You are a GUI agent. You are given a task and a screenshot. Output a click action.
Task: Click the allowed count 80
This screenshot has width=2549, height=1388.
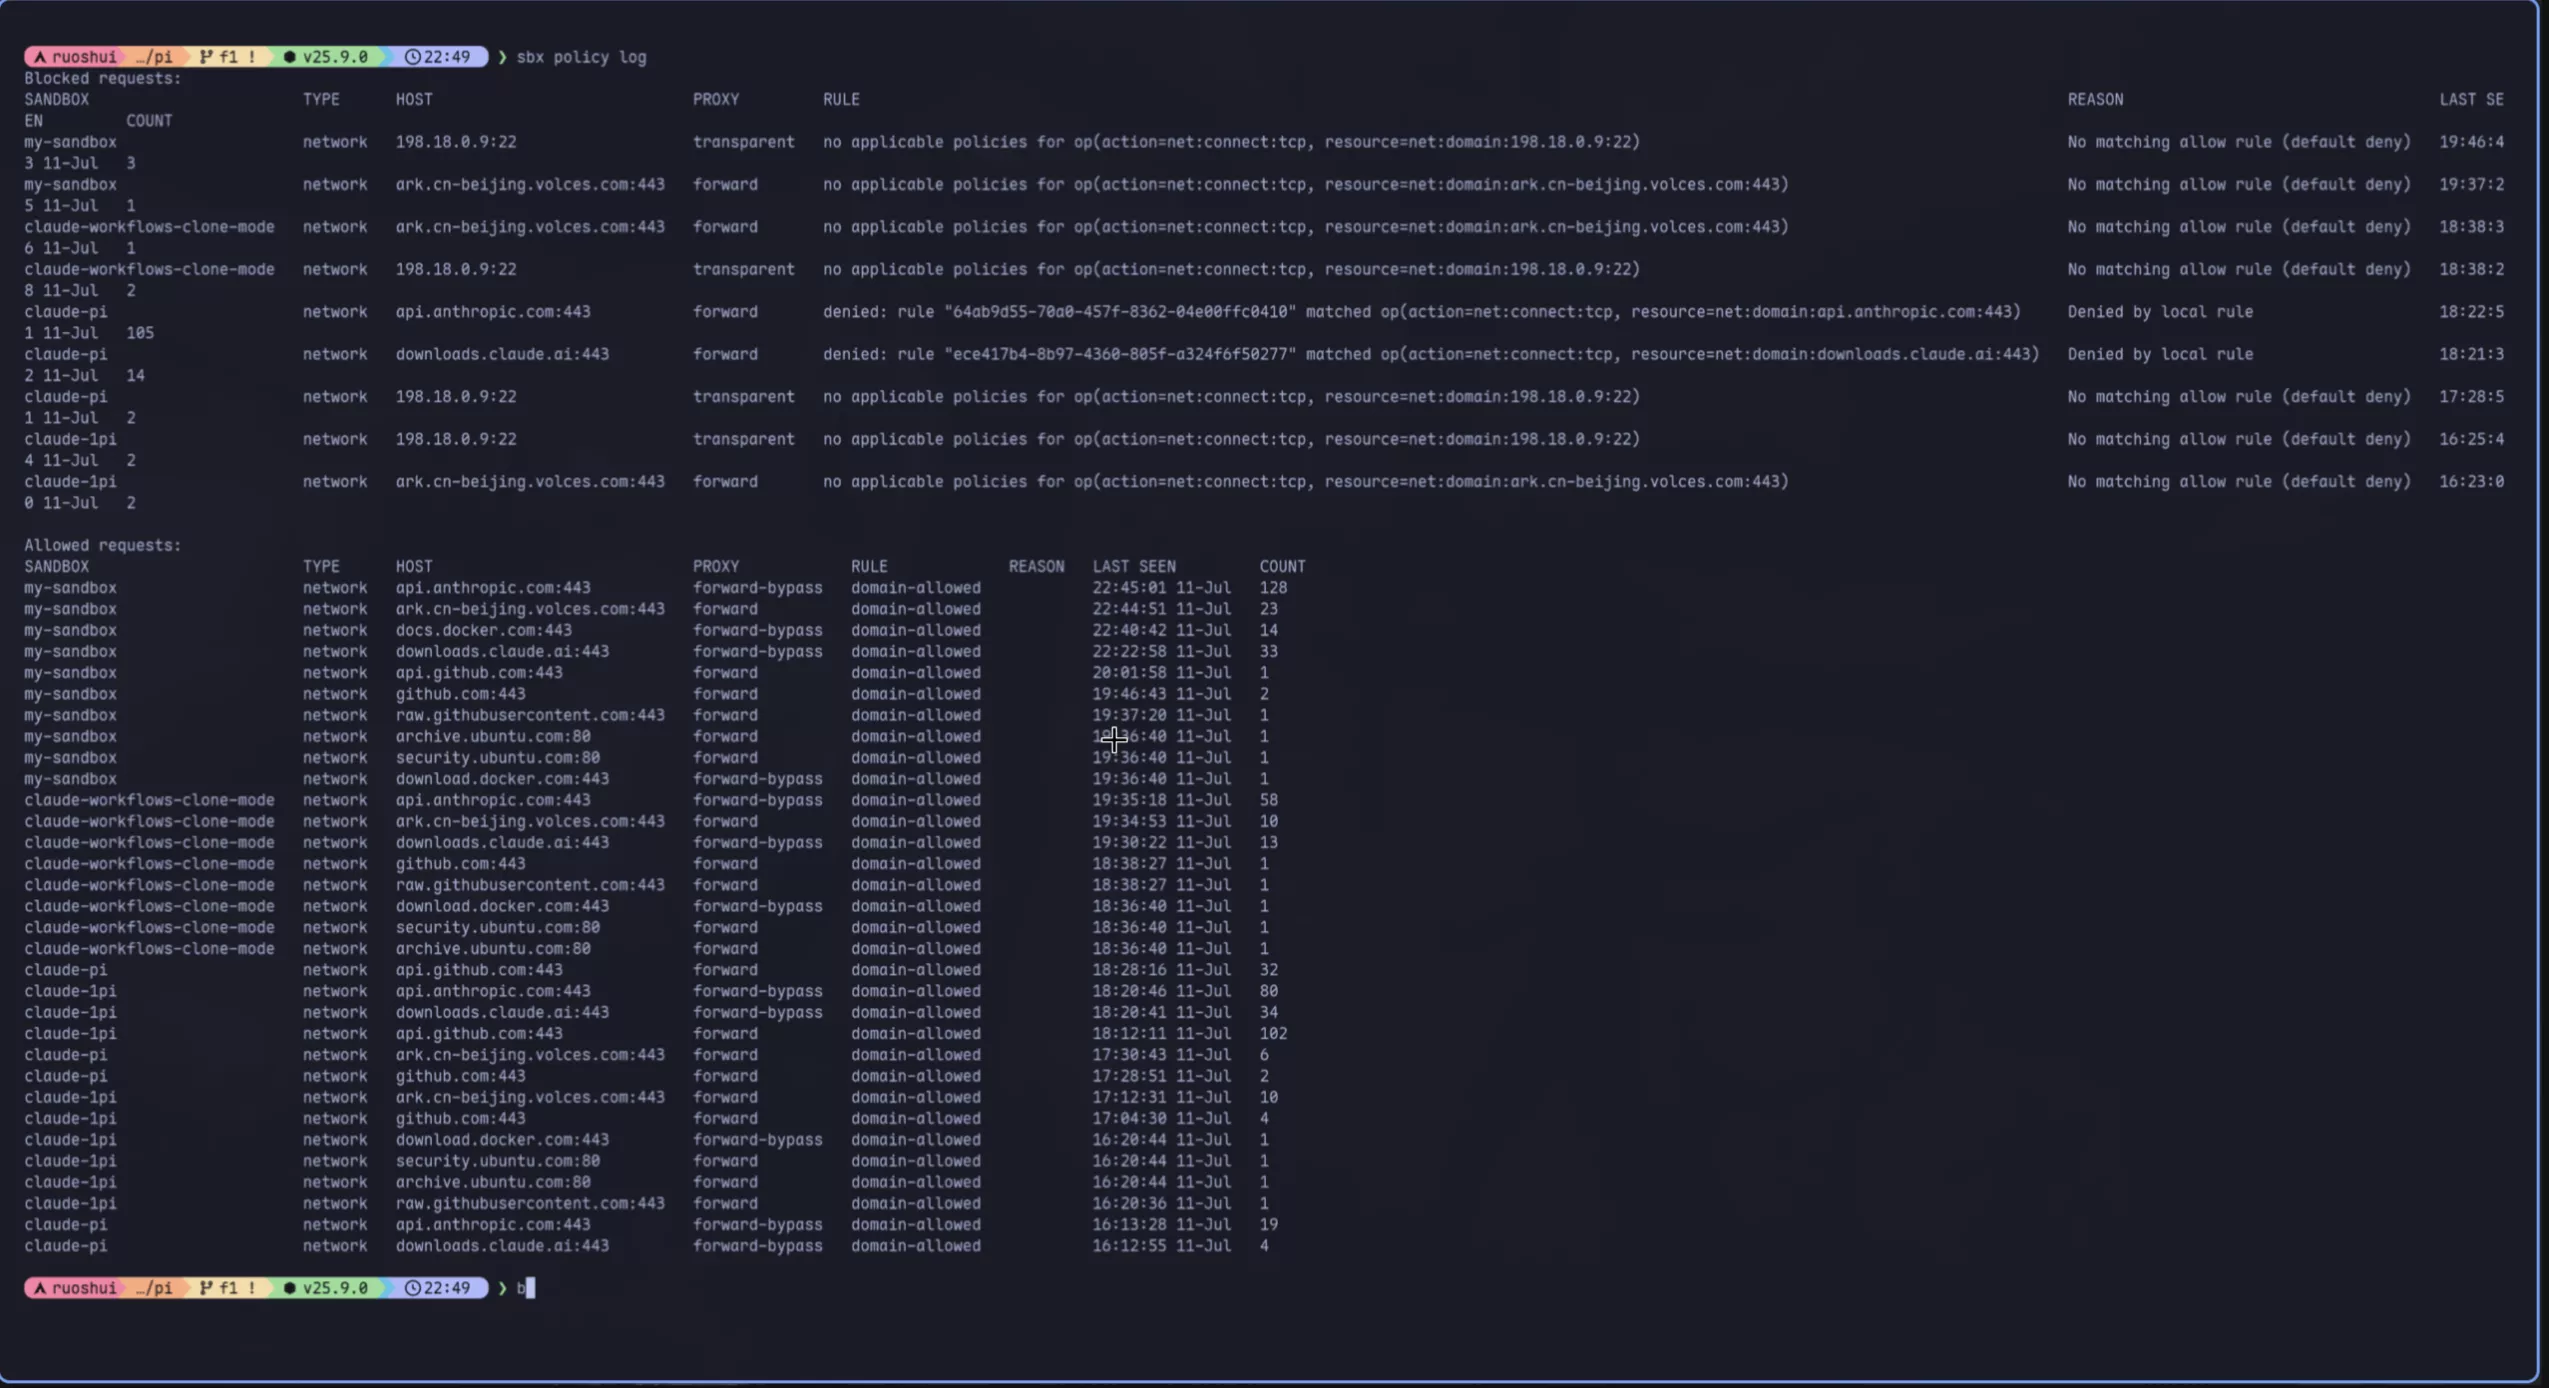[1268, 991]
